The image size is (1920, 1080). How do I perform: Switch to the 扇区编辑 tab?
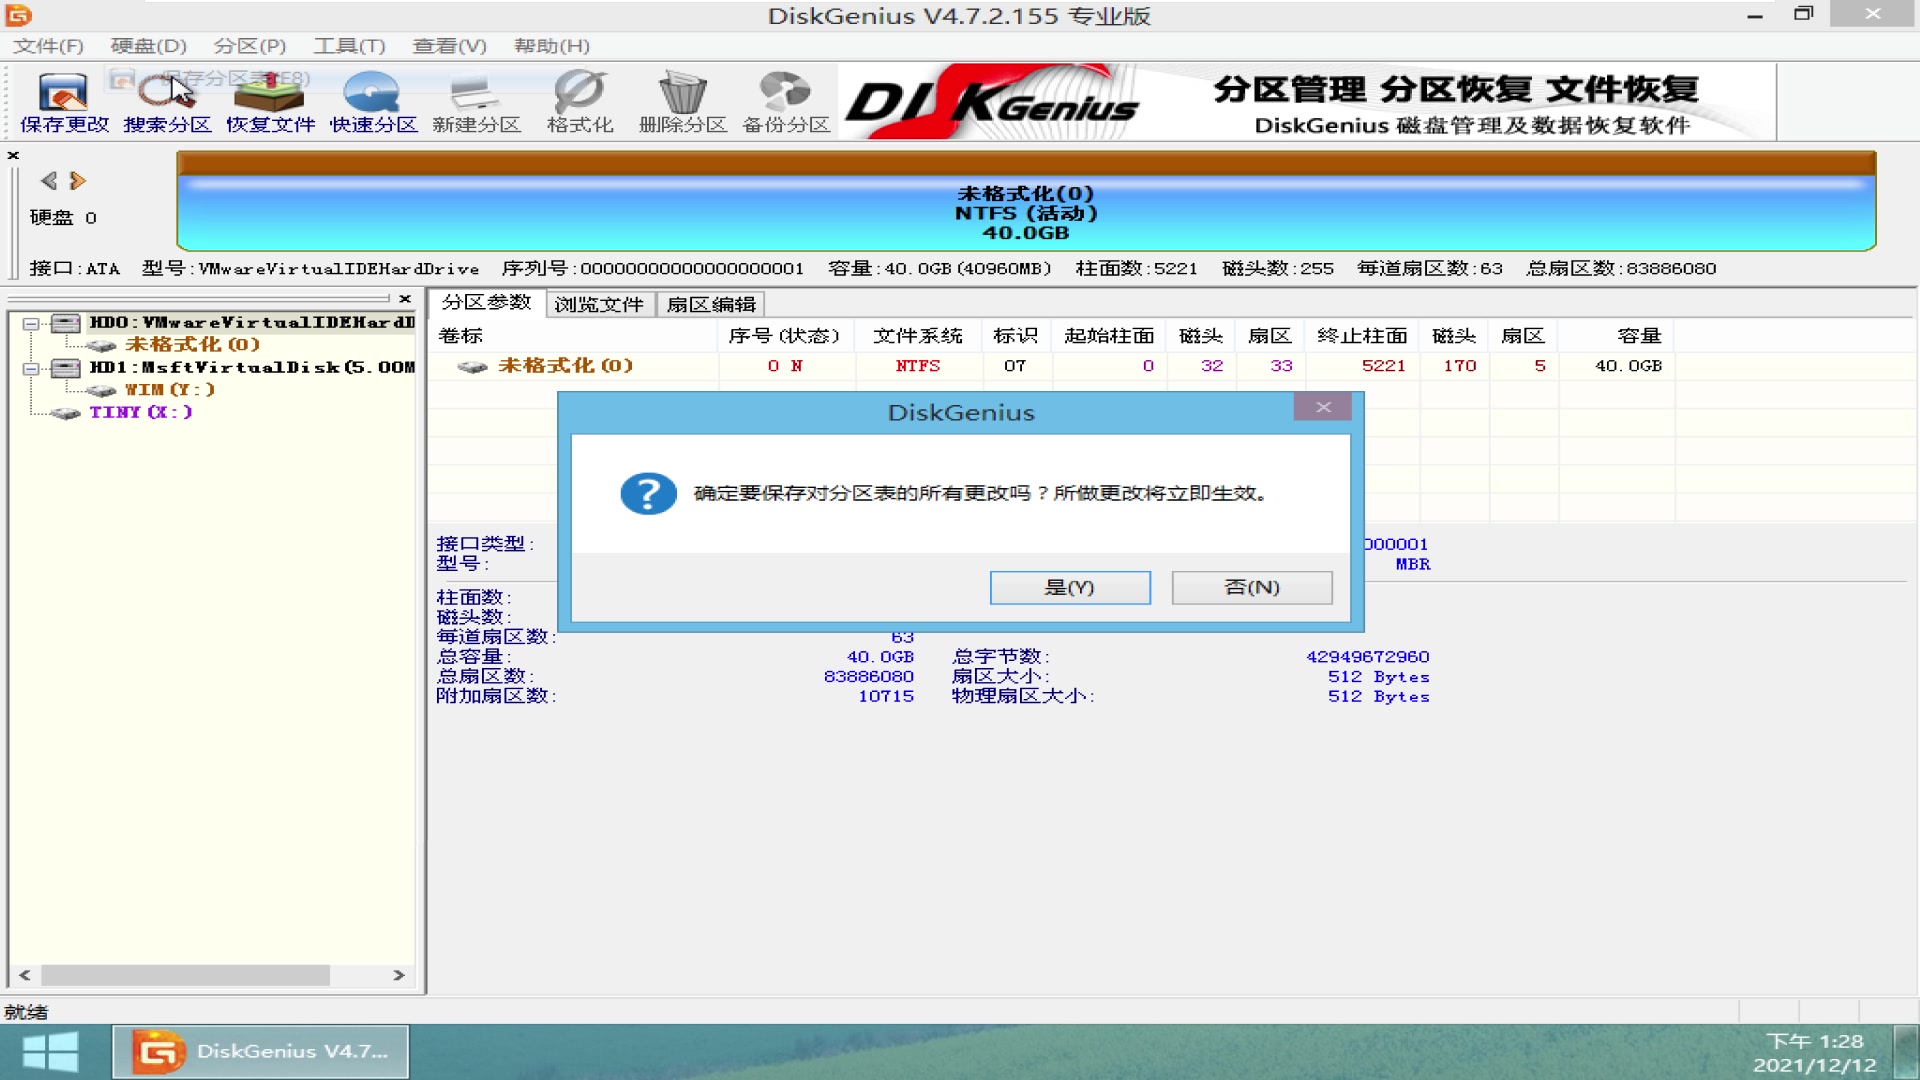click(x=711, y=304)
